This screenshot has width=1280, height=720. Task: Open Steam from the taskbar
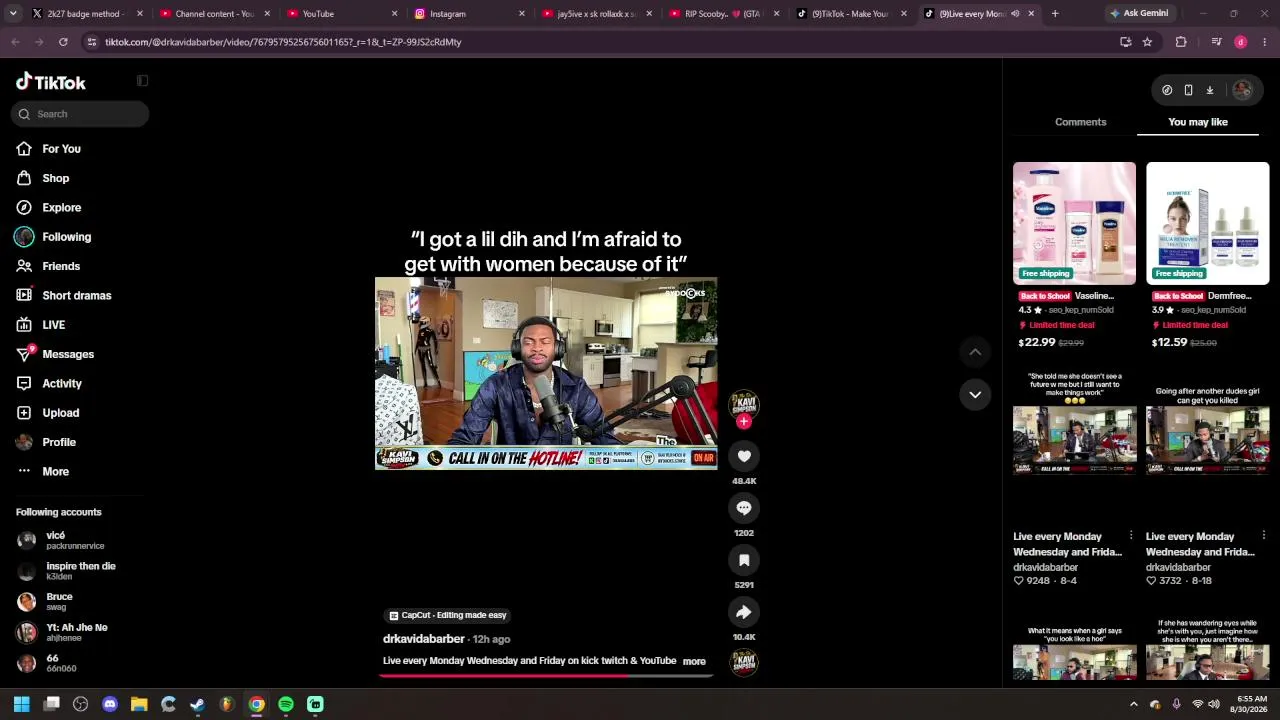pos(198,704)
